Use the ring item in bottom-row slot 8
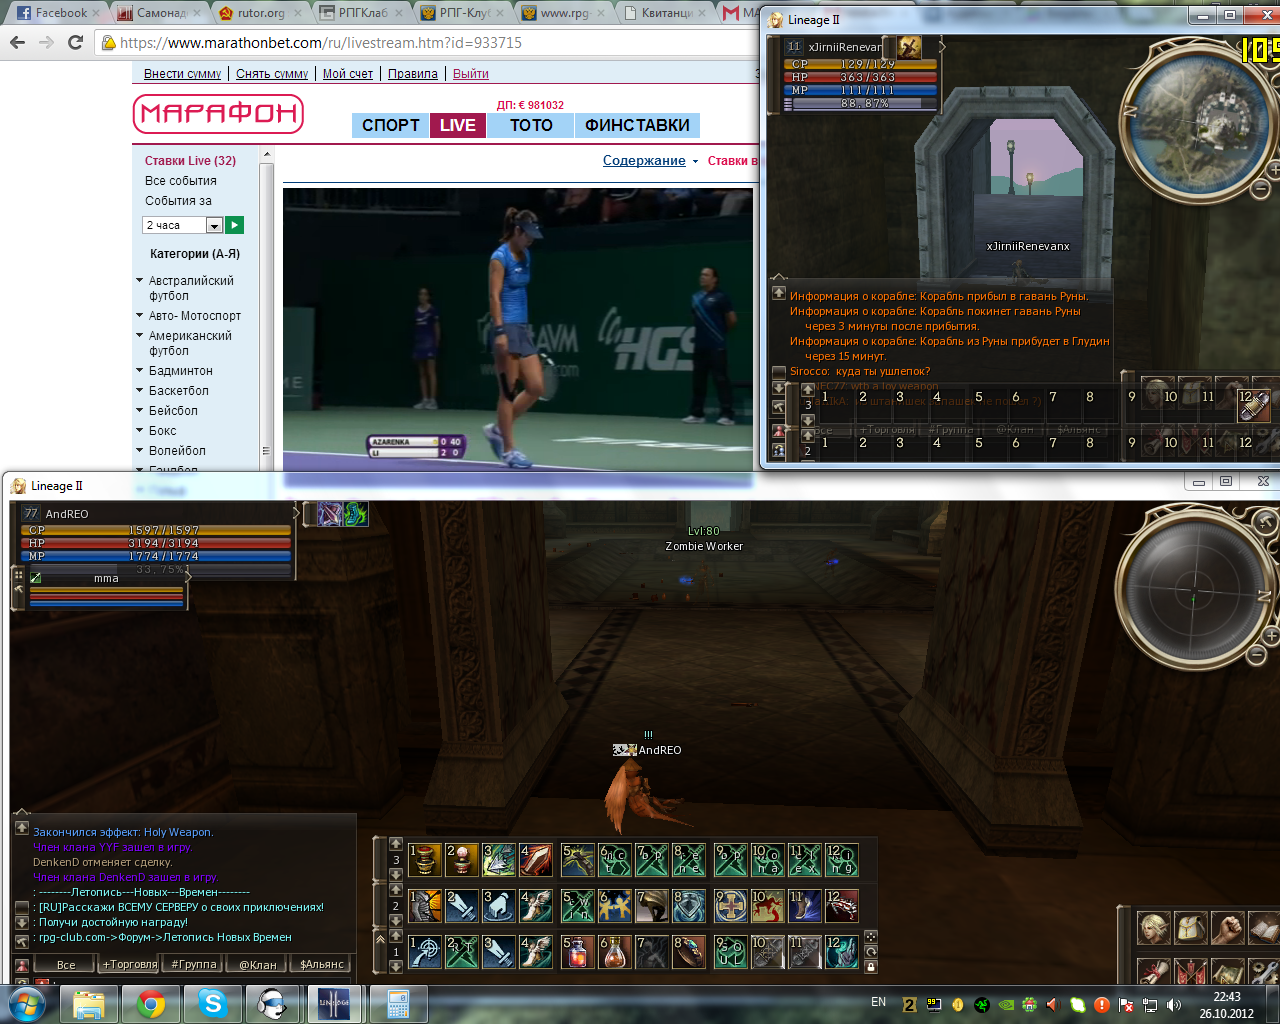Viewport: 1280px width, 1024px height. tap(690, 952)
